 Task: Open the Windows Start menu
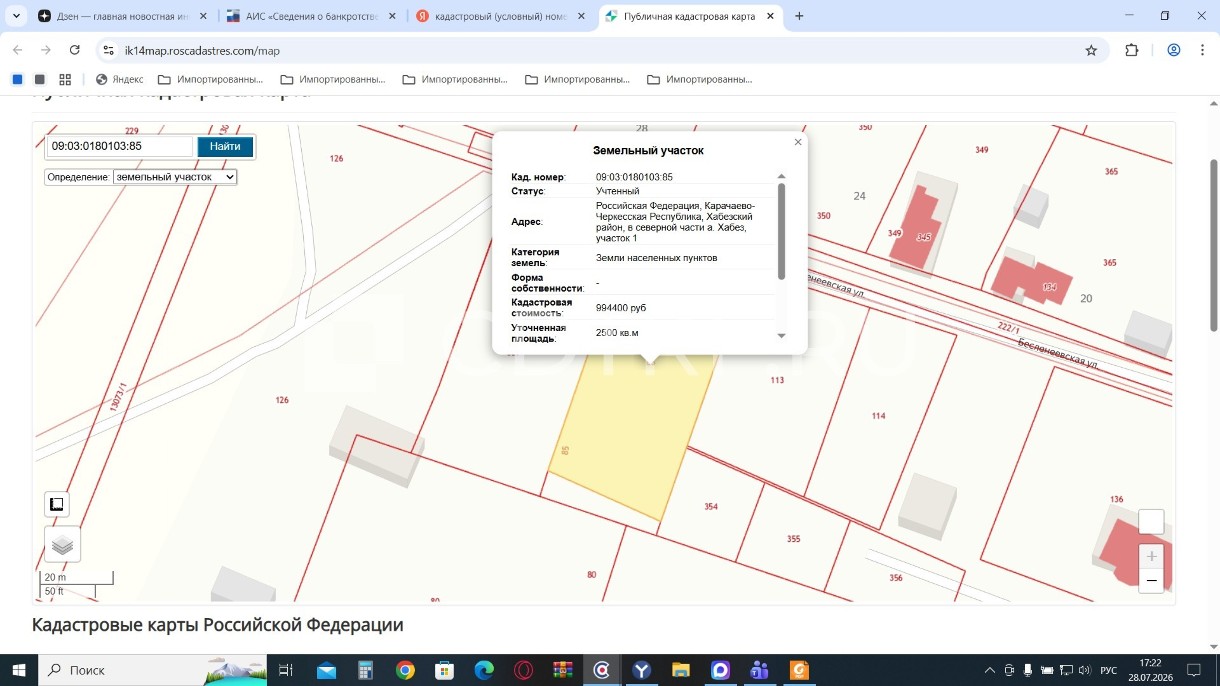tap(19, 670)
